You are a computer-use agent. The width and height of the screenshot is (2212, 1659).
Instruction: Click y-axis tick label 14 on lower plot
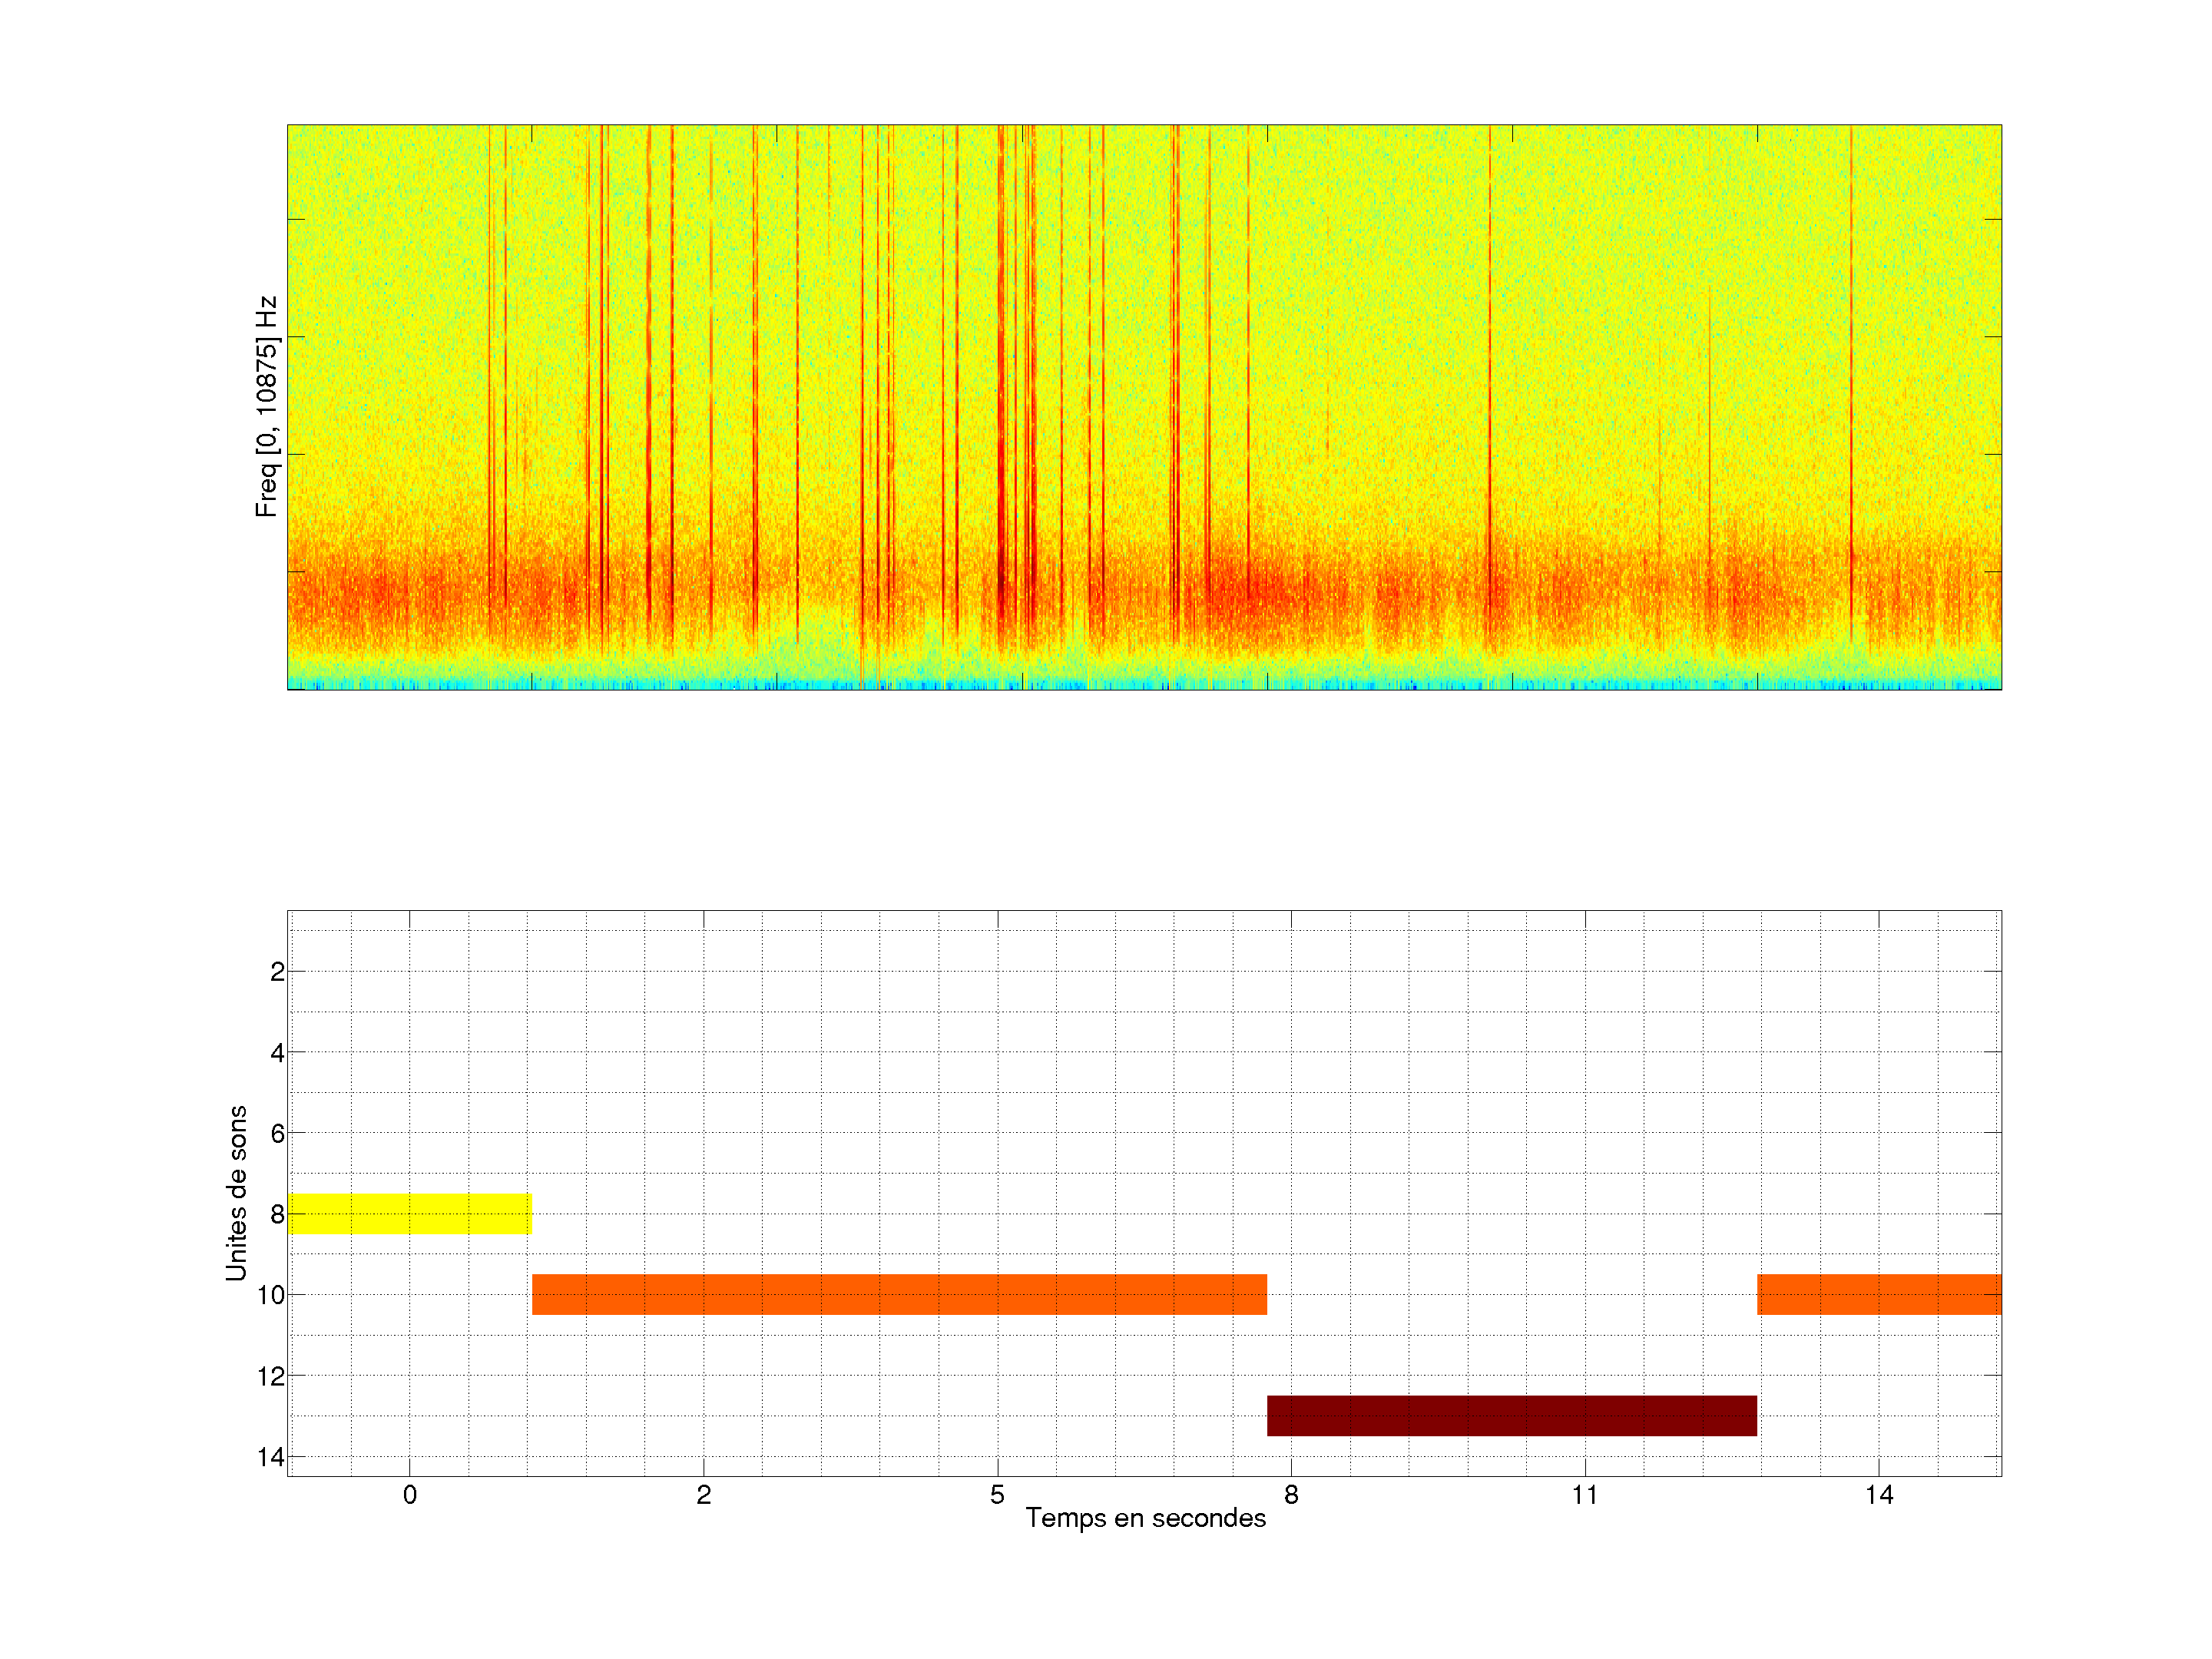[x=270, y=1457]
